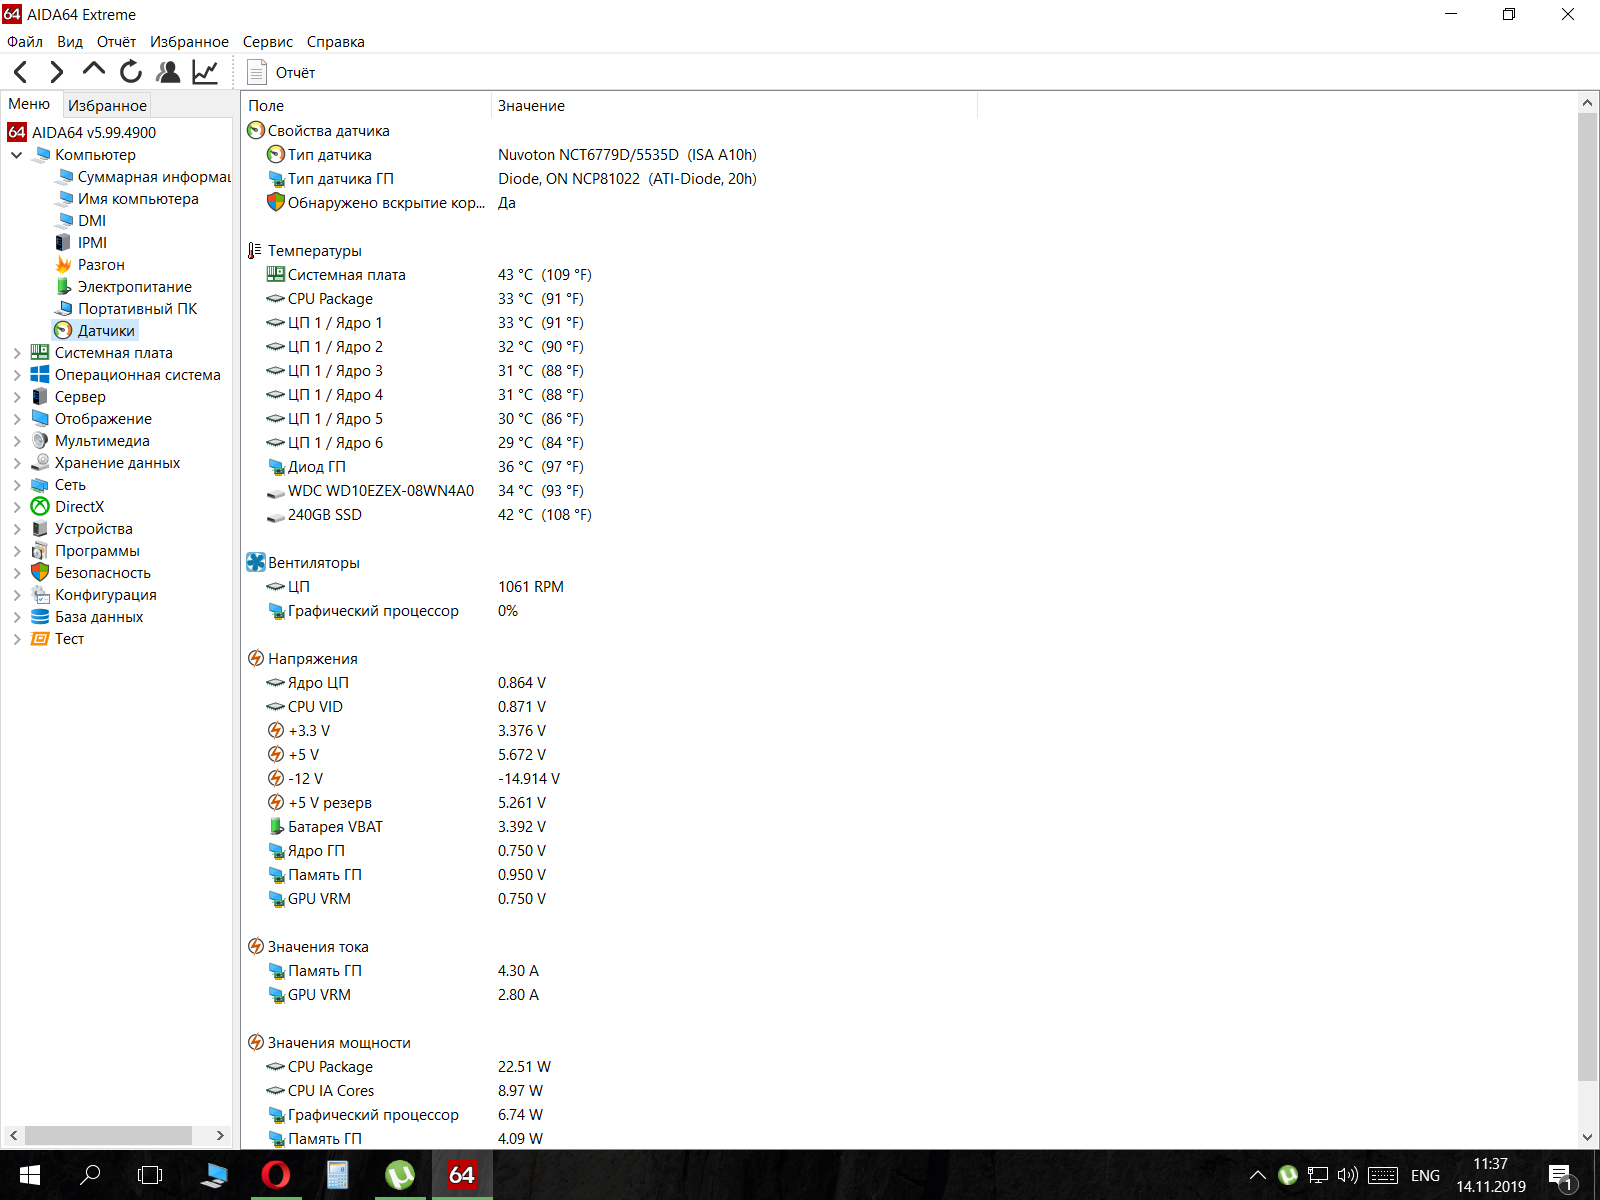Screen dimensions: 1600x1200
Task: Switch to the Избранное panel tab
Action: click(107, 105)
